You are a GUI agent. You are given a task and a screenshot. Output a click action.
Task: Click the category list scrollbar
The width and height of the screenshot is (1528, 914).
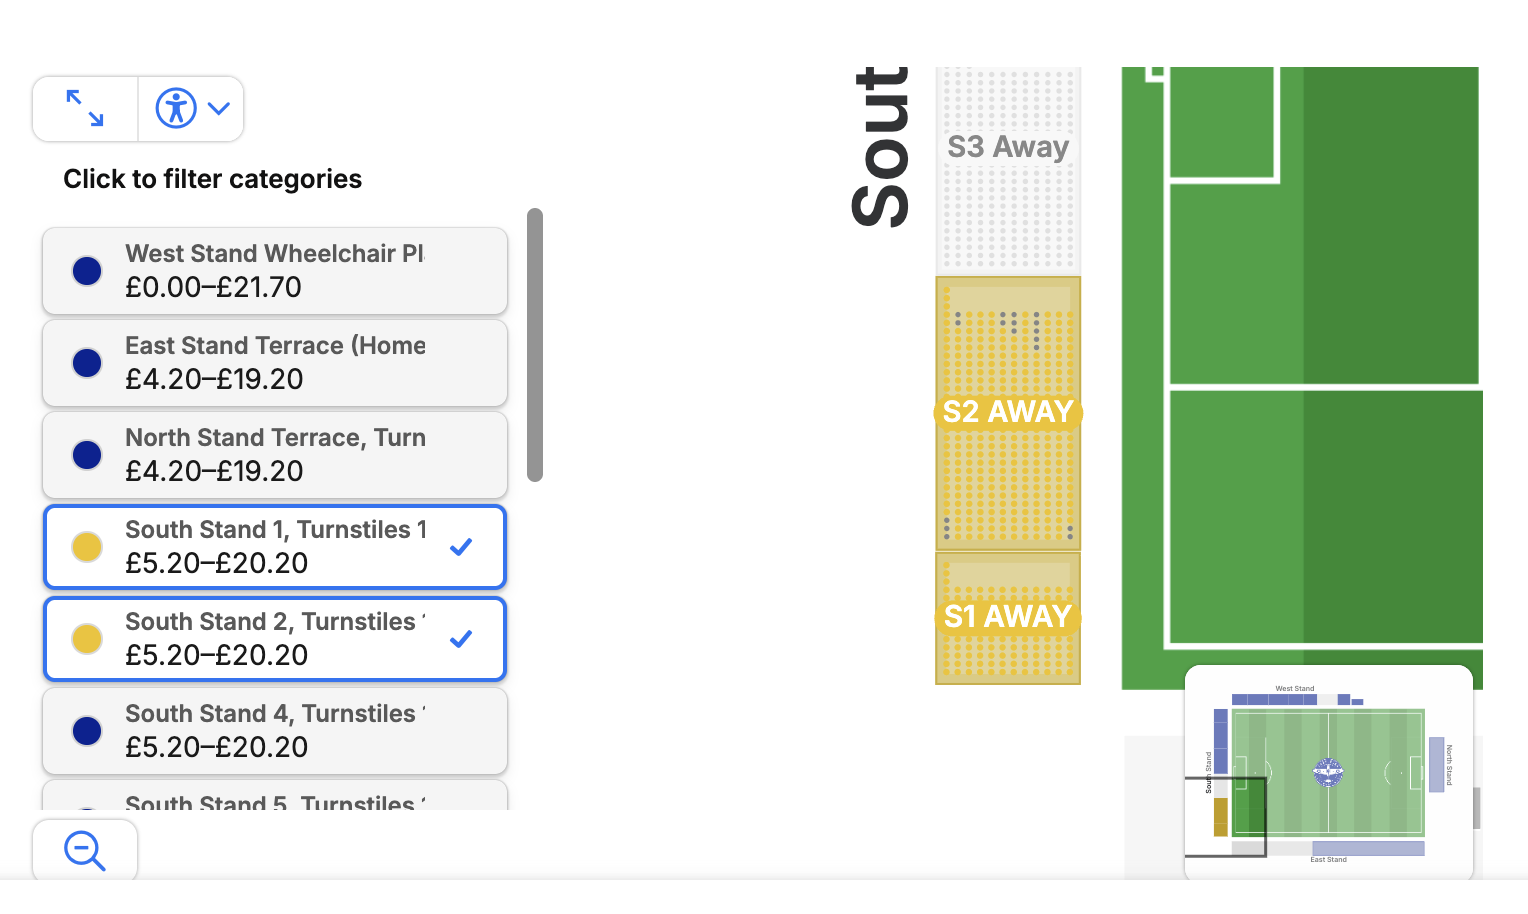pos(535,345)
